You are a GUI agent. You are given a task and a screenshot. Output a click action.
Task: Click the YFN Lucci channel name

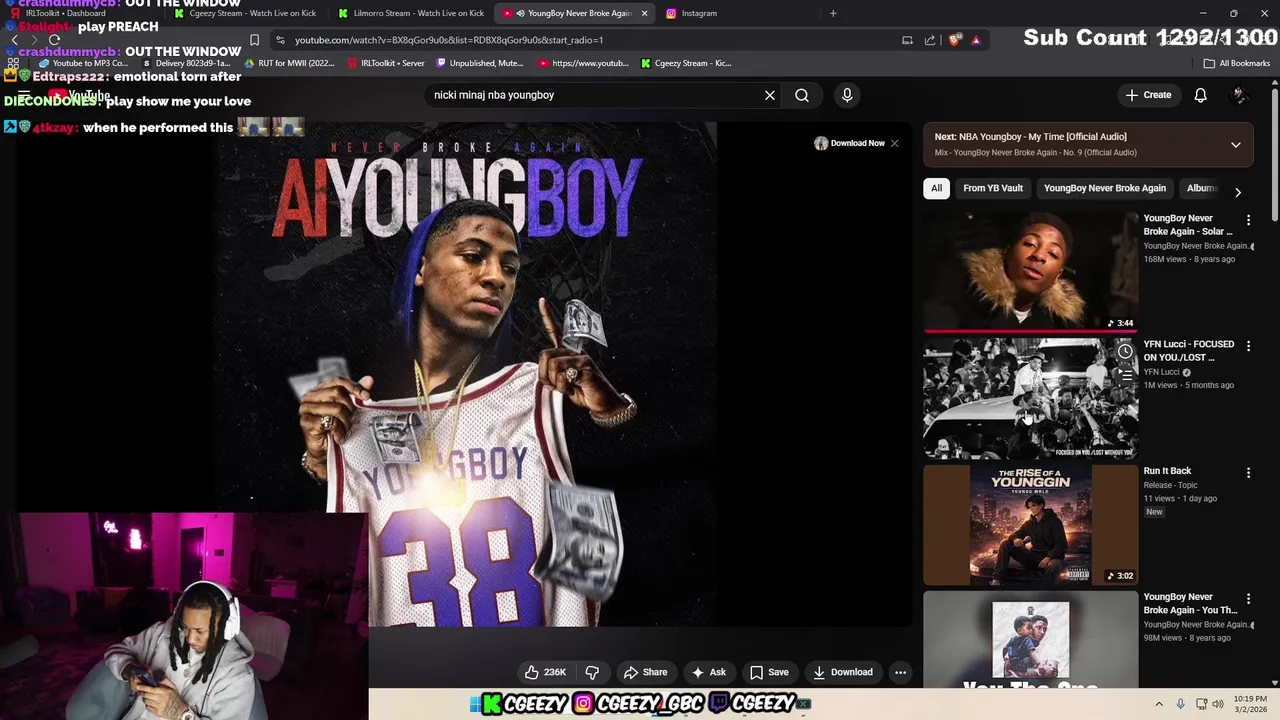point(1161,372)
